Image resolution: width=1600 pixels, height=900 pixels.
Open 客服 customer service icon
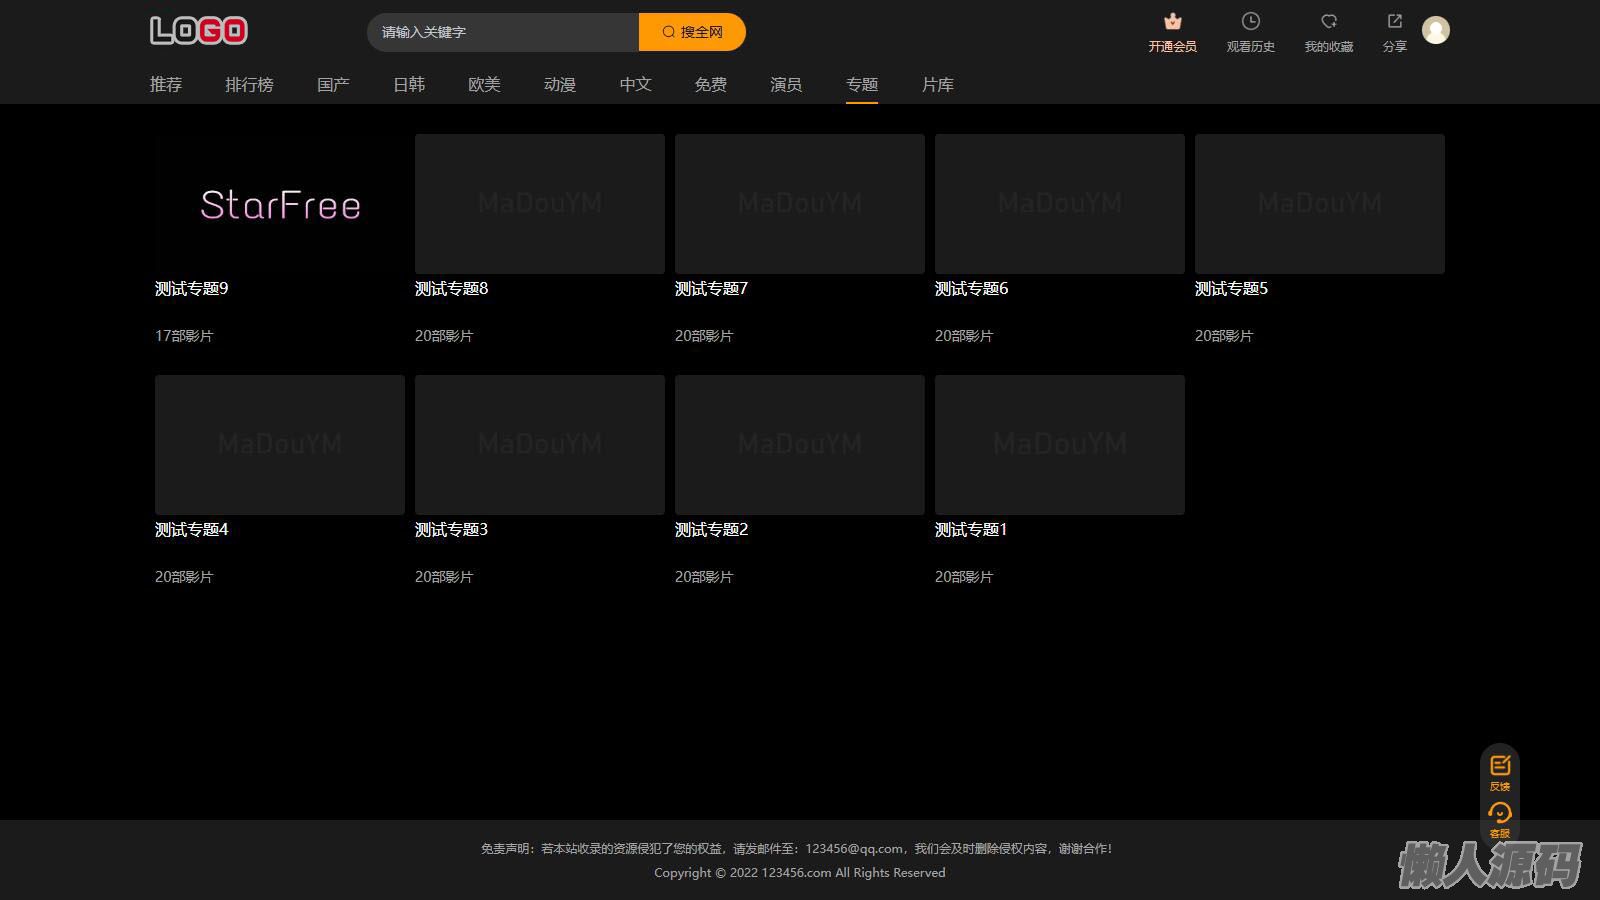point(1499,814)
